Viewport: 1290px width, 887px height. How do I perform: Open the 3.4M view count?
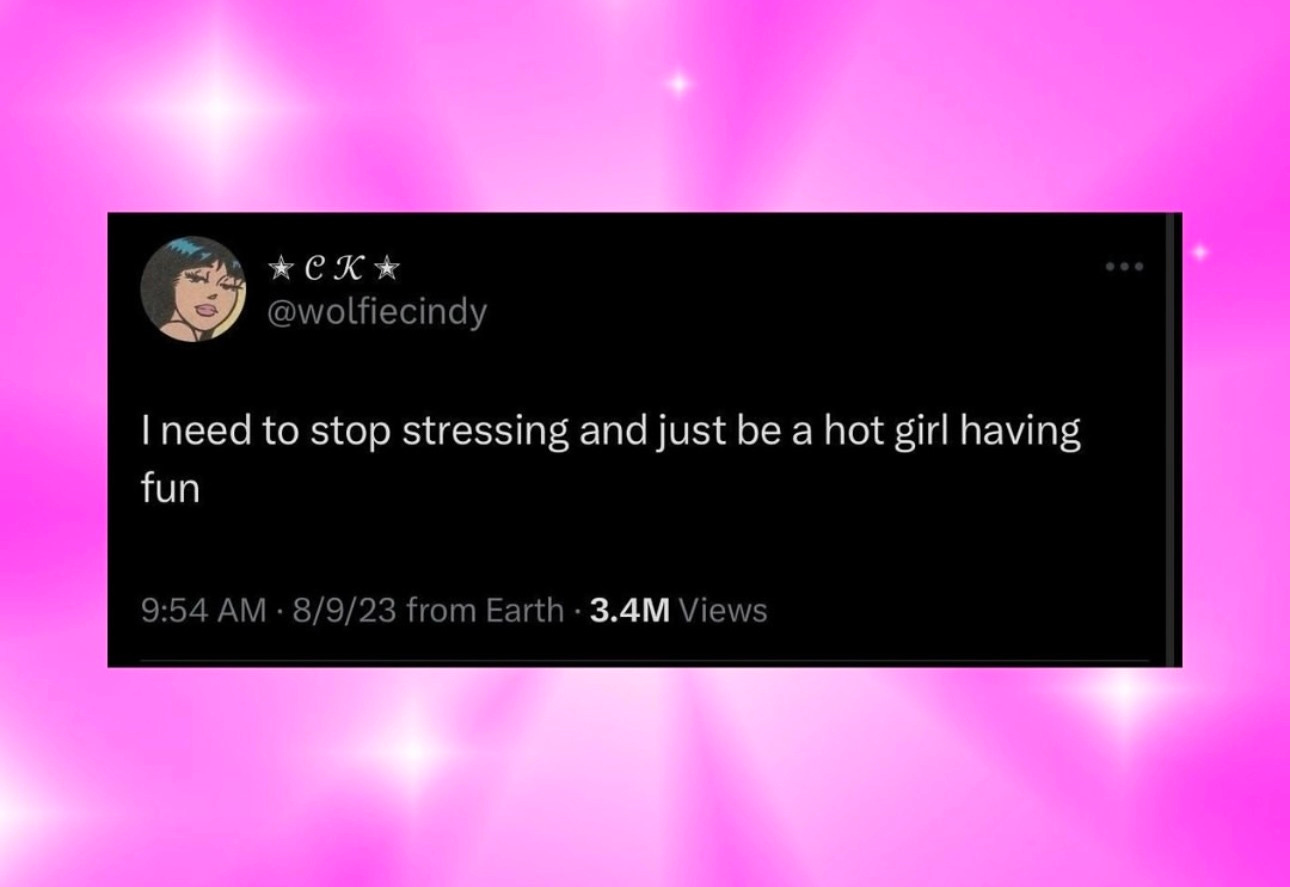(629, 610)
